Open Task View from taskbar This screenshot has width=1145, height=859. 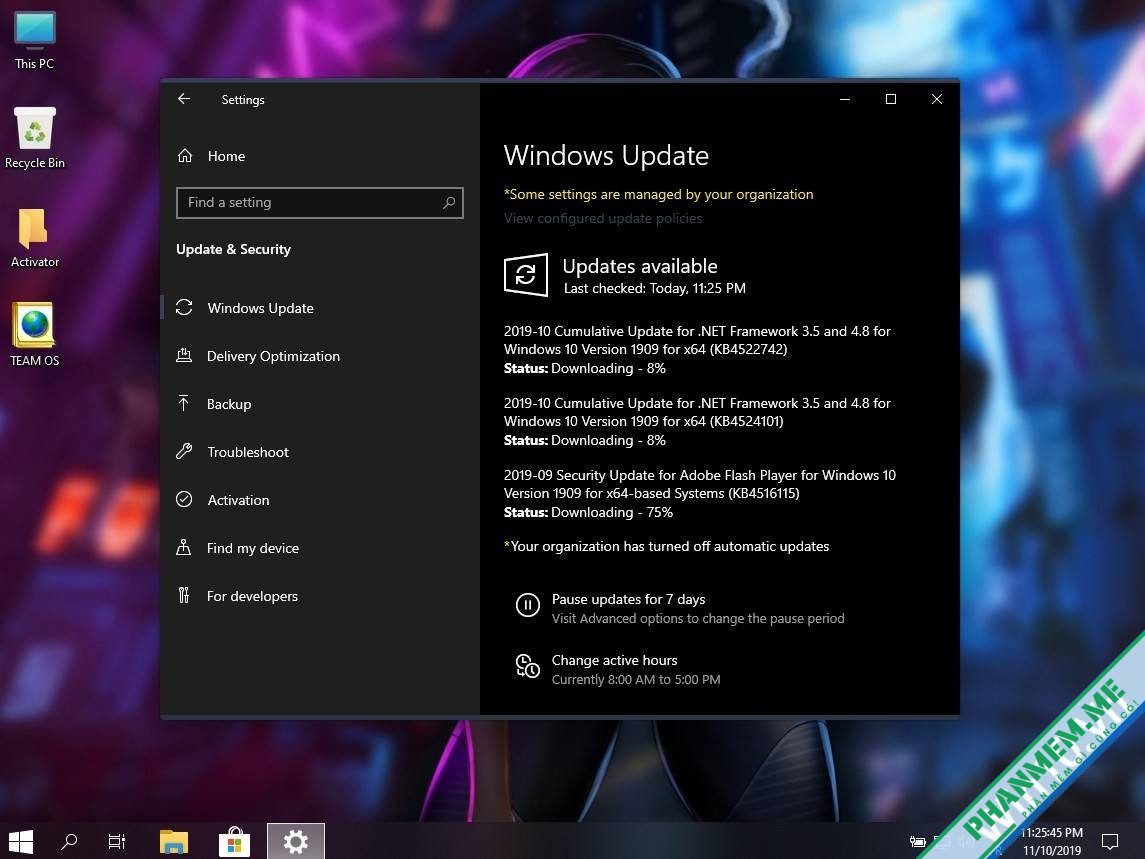(117, 841)
